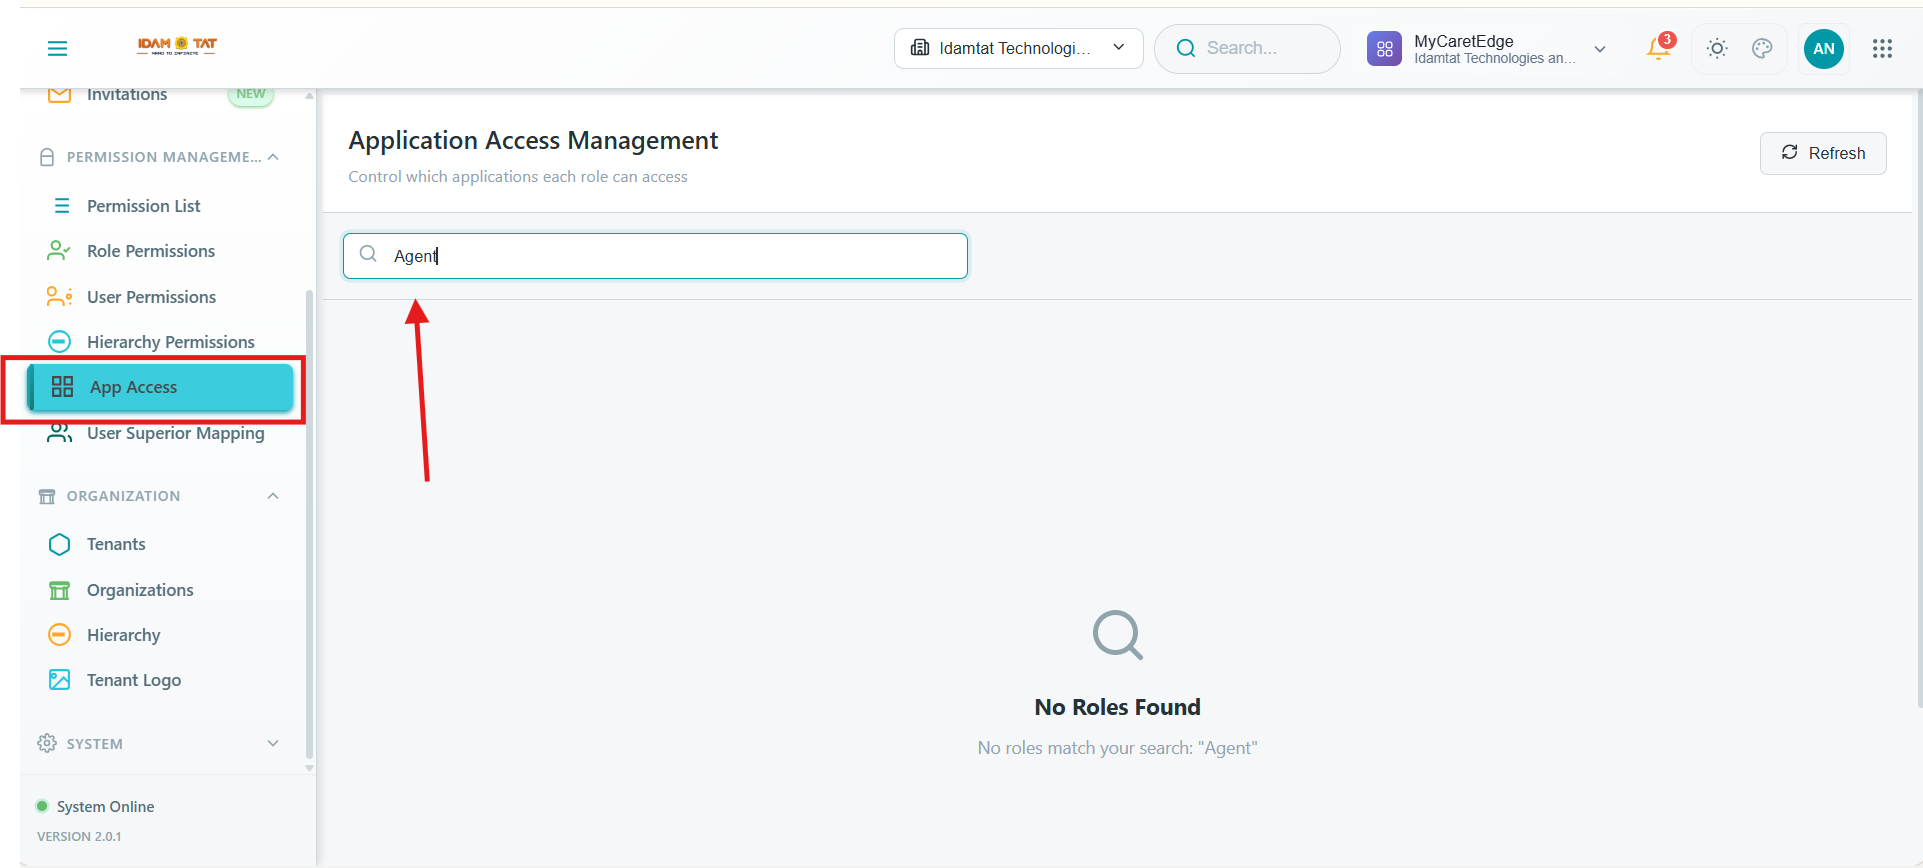Open Hierarchy page
1923x868 pixels.
click(123, 635)
